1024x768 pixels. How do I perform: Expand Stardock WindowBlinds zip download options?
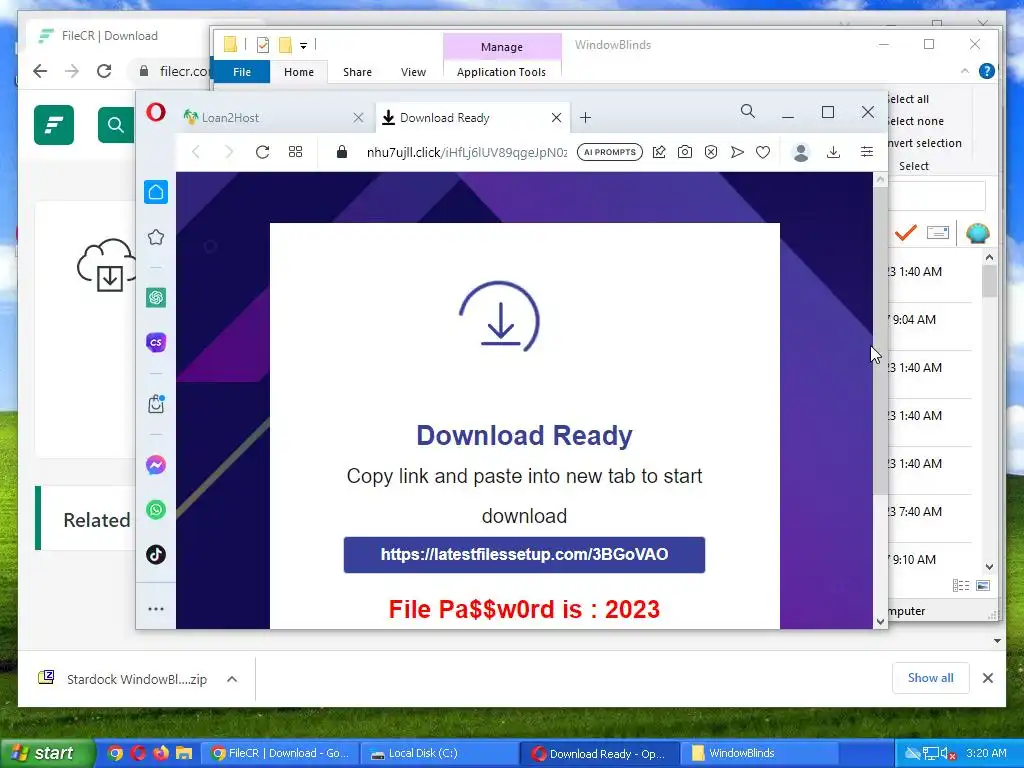(x=232, y=679)
